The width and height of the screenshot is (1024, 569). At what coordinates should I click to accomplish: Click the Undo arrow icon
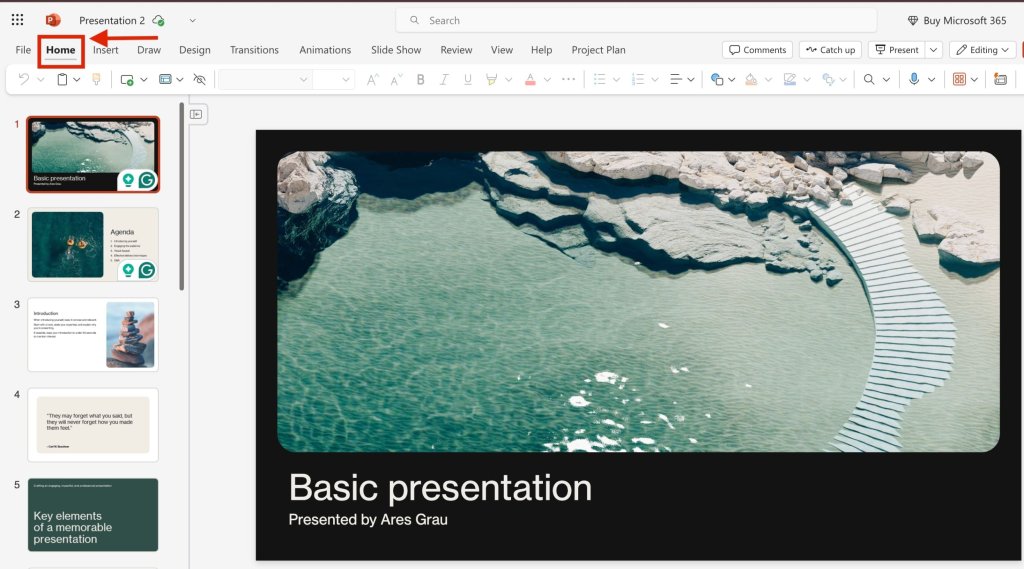[x=24, y=79]
